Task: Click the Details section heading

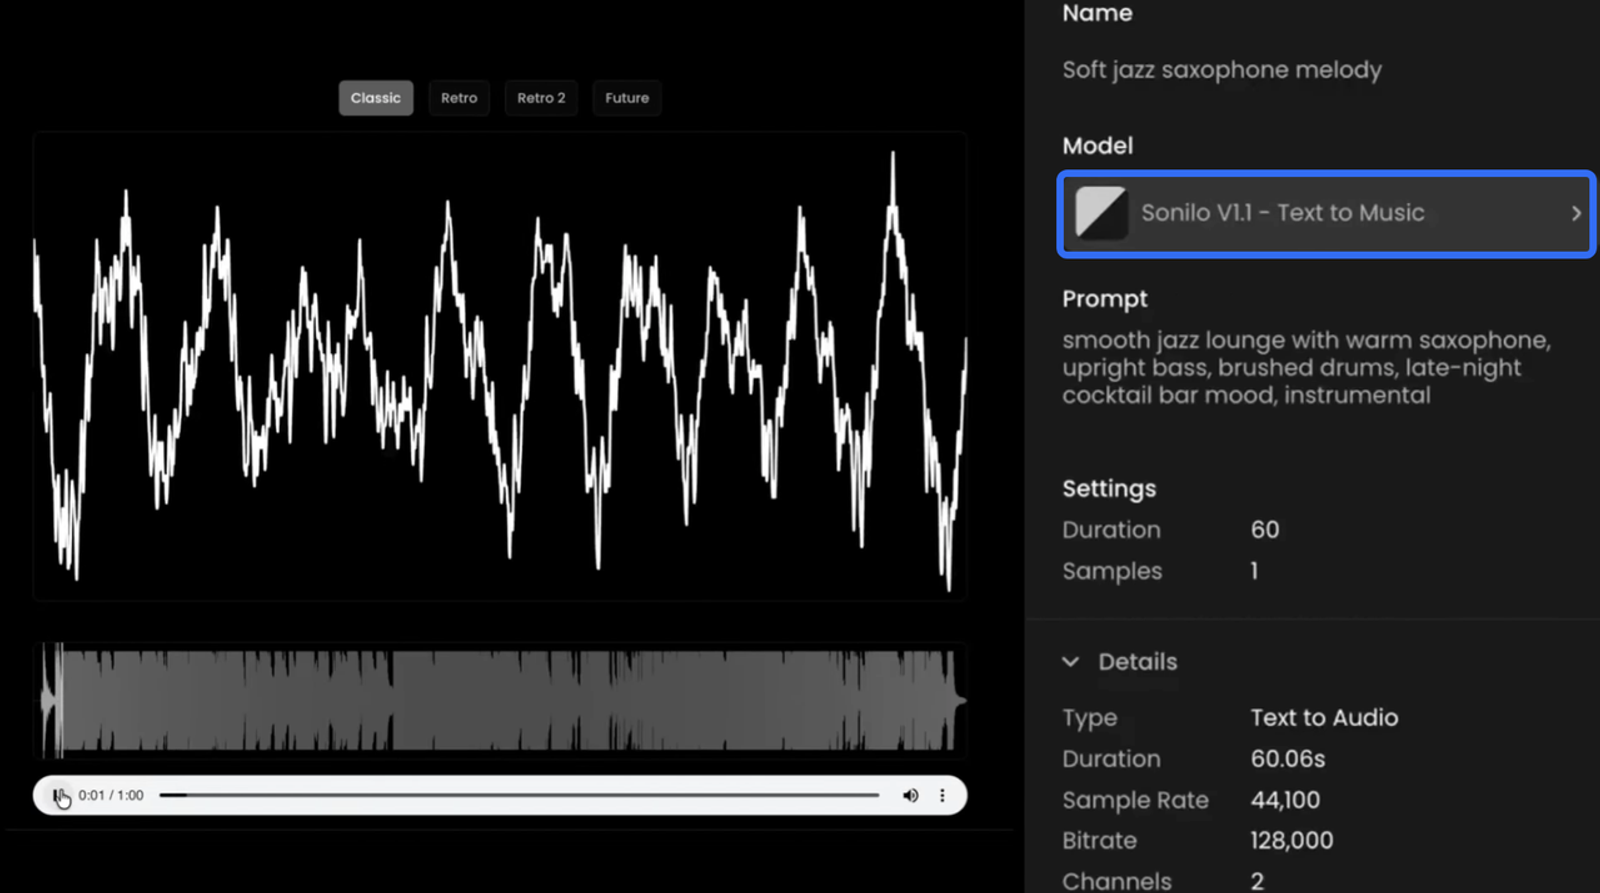Action: point(1137,662)
